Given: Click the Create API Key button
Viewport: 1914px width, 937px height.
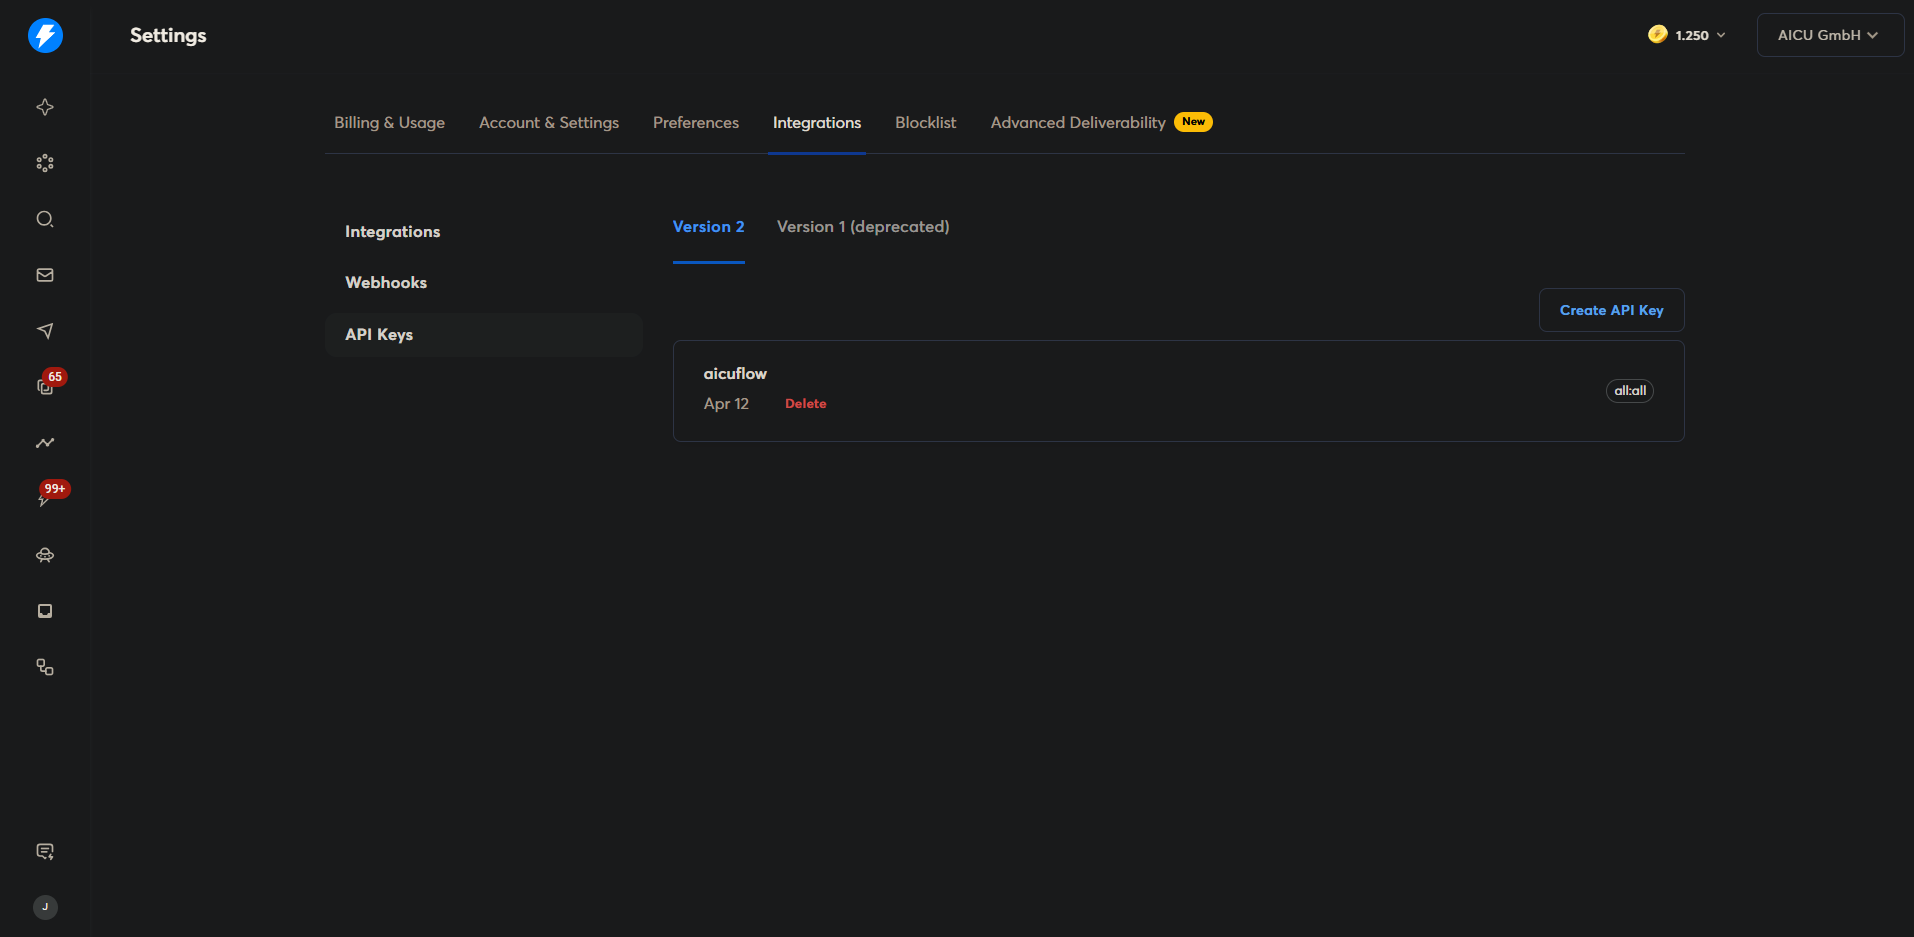Looking at the screenshot, I should coord(1611,310).
